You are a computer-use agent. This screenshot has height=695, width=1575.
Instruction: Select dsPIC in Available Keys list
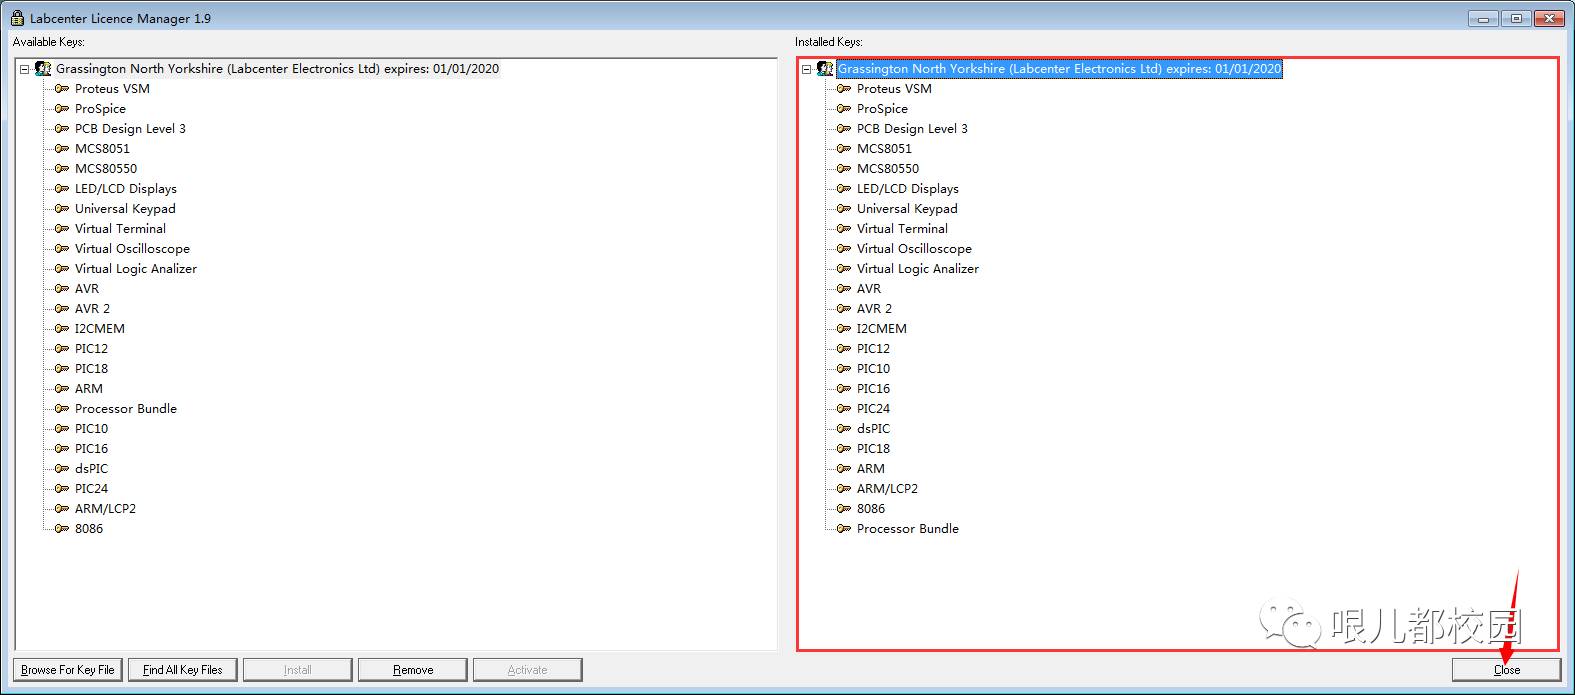point(91,469)
